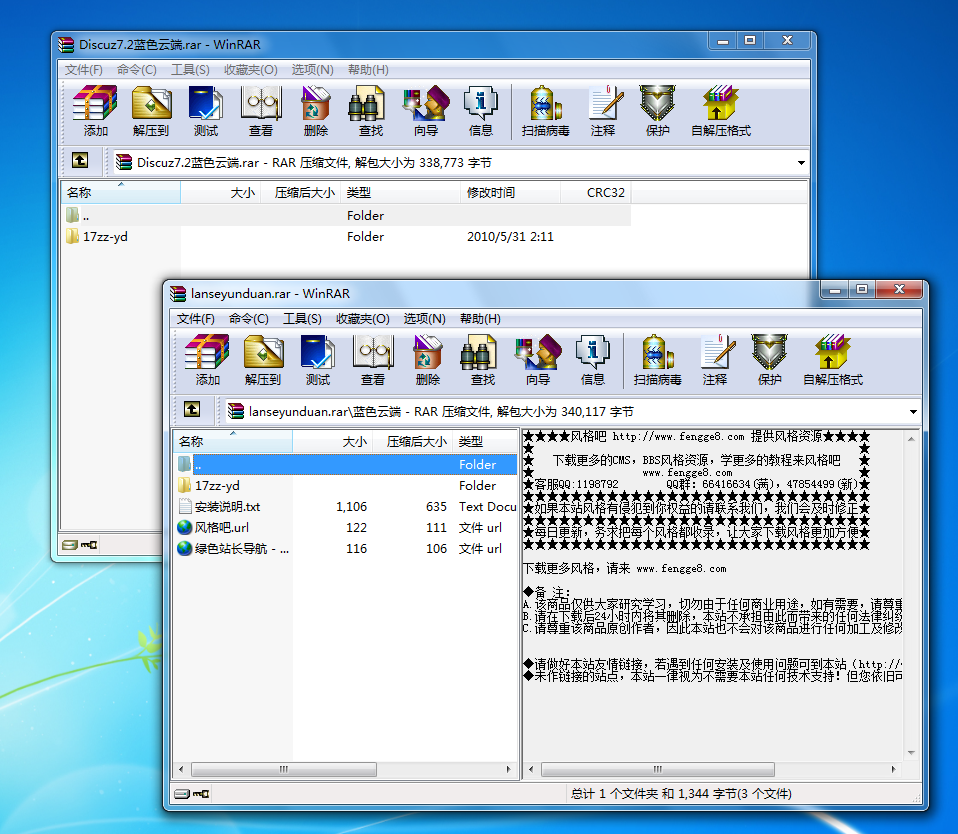Image resolution: width=958 pixels, height=834 pixels.
Task: Sort by 大小 column in Discuz7.2 window
Action: click(221, 192)
